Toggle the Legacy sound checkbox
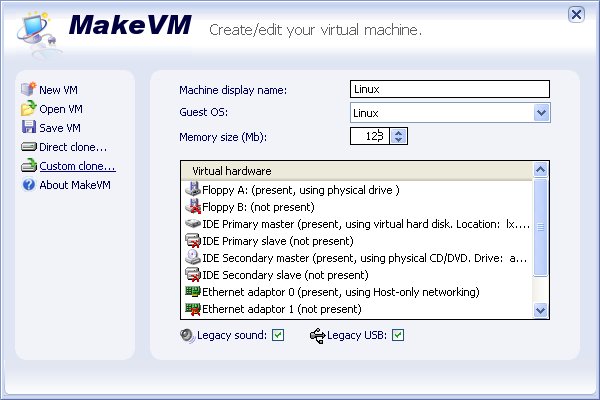Image resolution: width=600 pixels, height=400 pixels. [x=278, y=335]
